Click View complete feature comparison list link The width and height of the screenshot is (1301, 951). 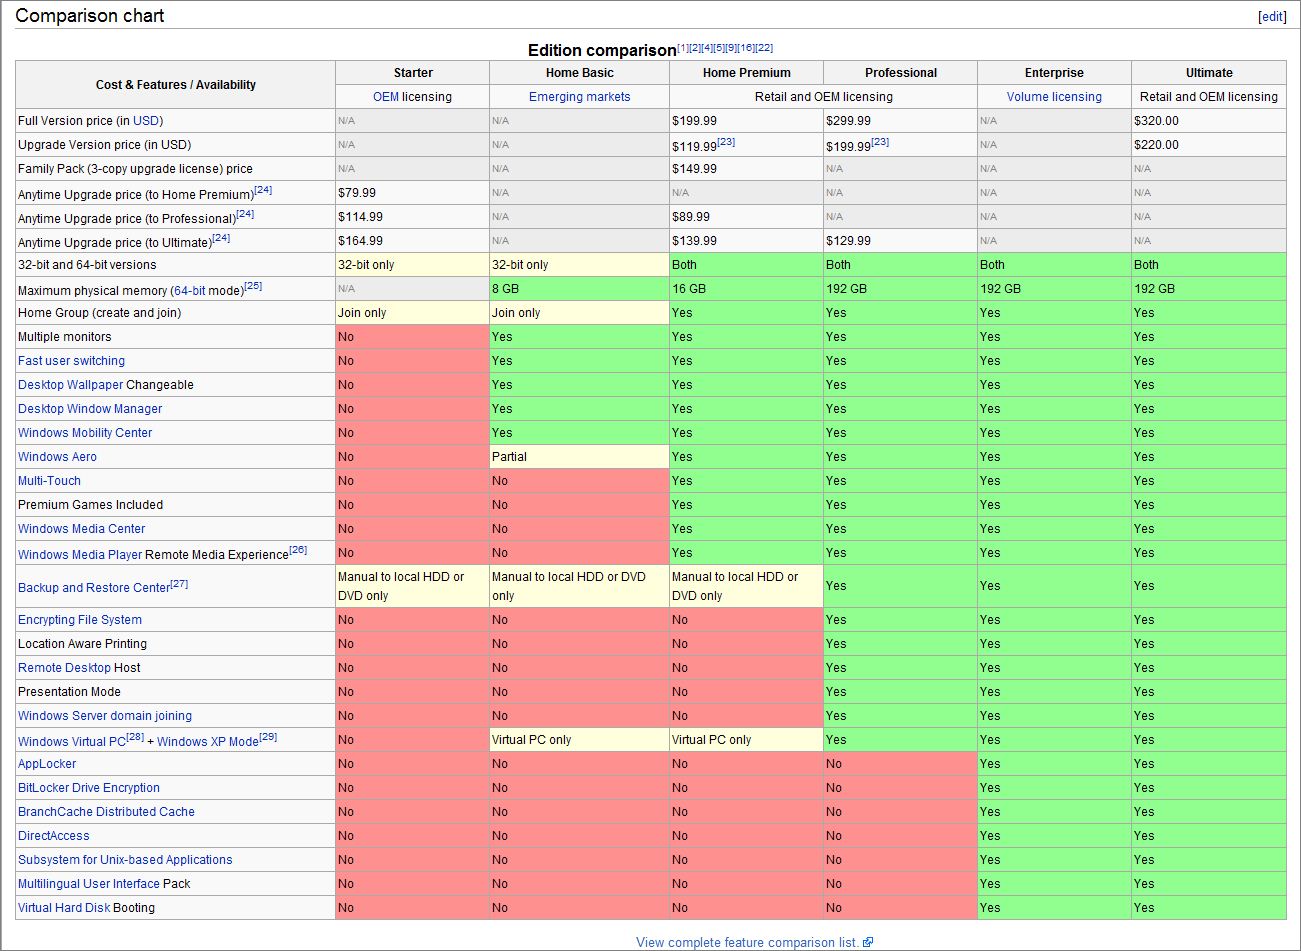(748, 942)
